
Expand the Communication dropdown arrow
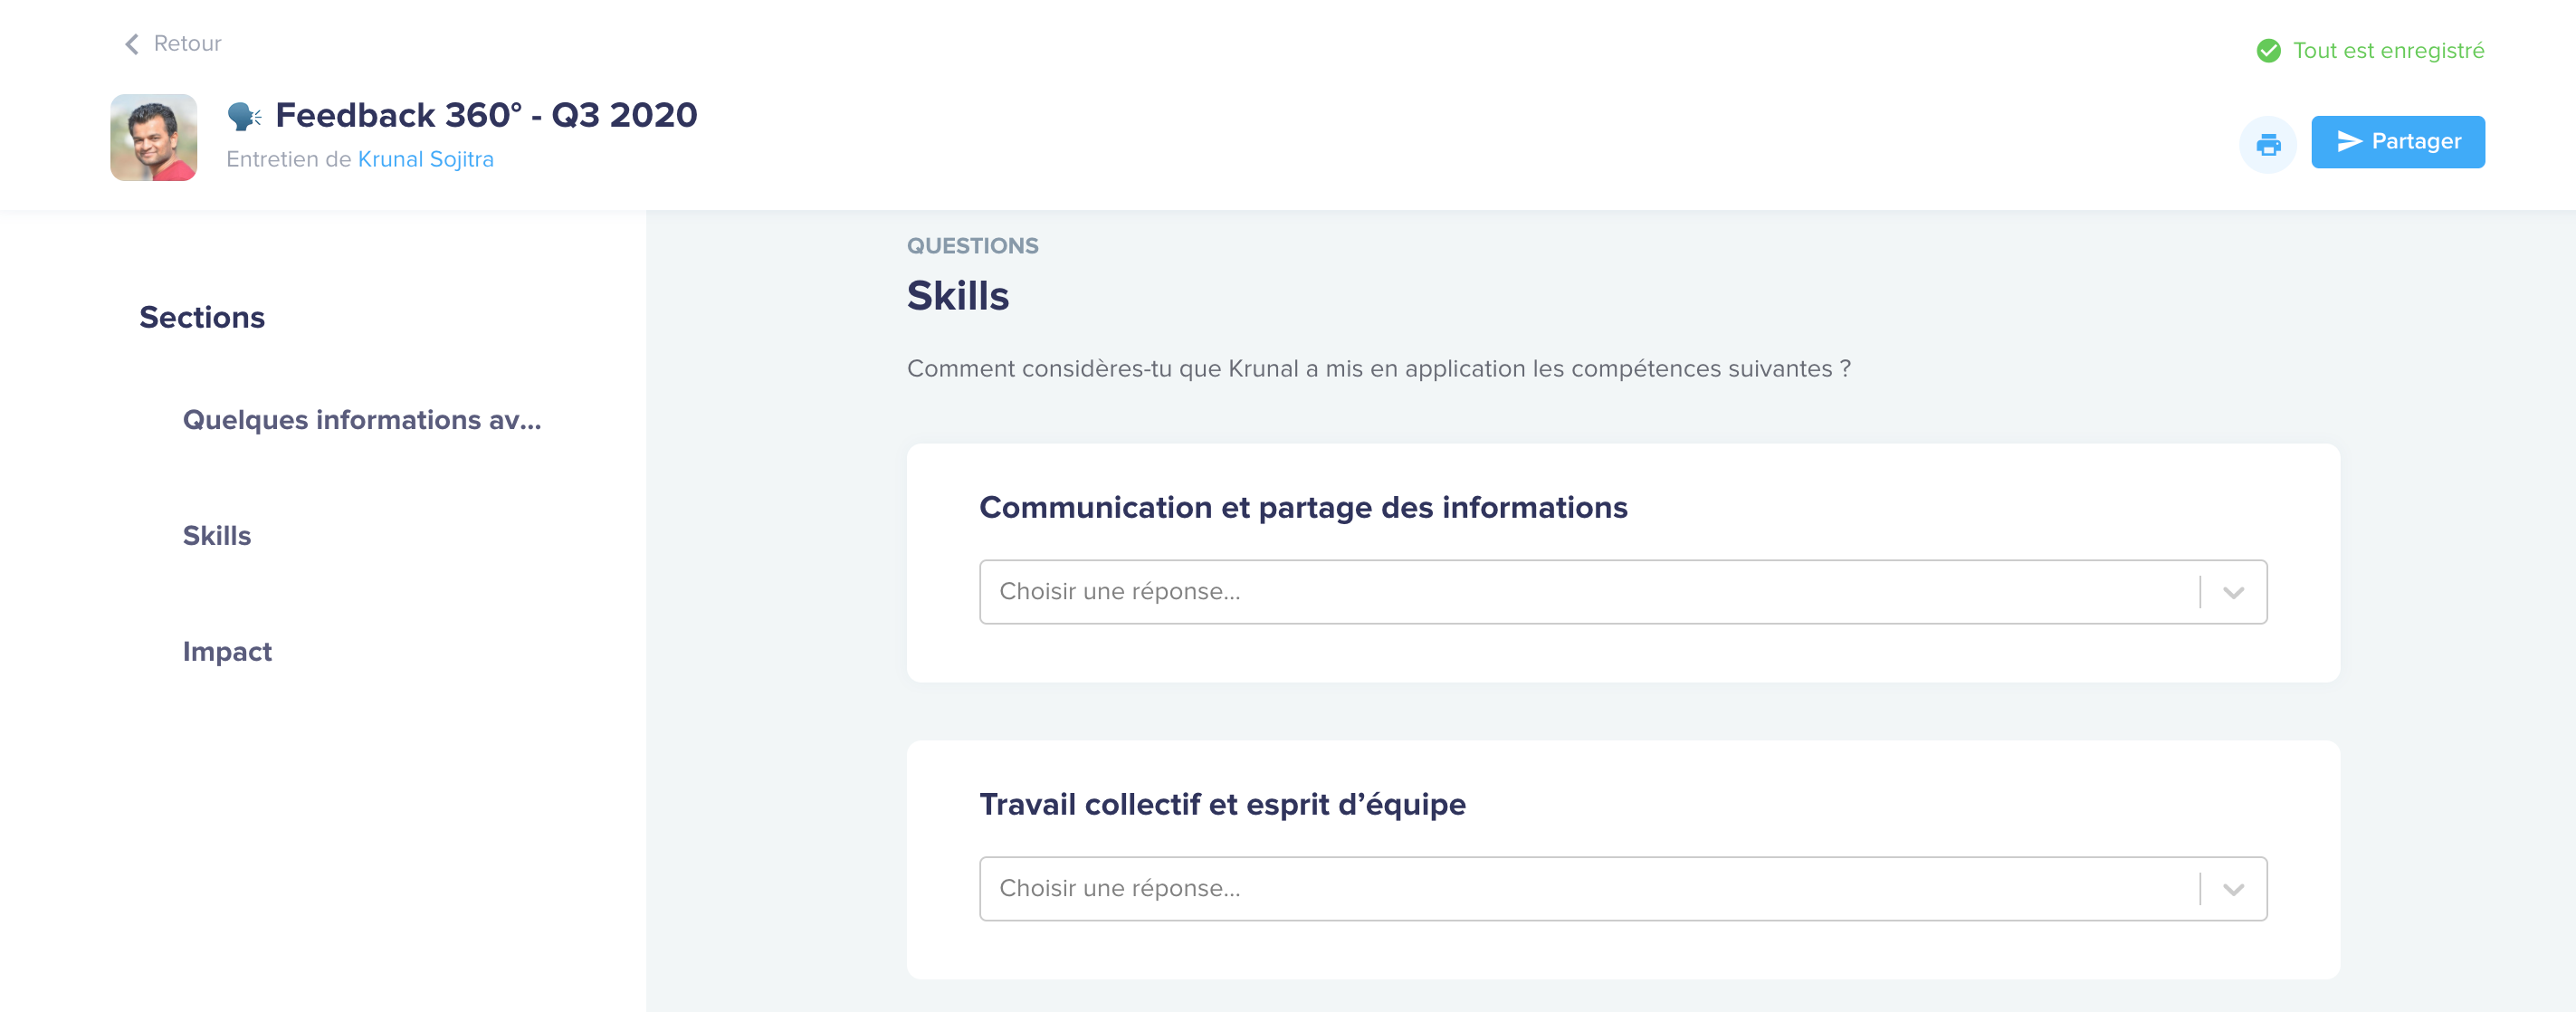tap(2233, 592)
